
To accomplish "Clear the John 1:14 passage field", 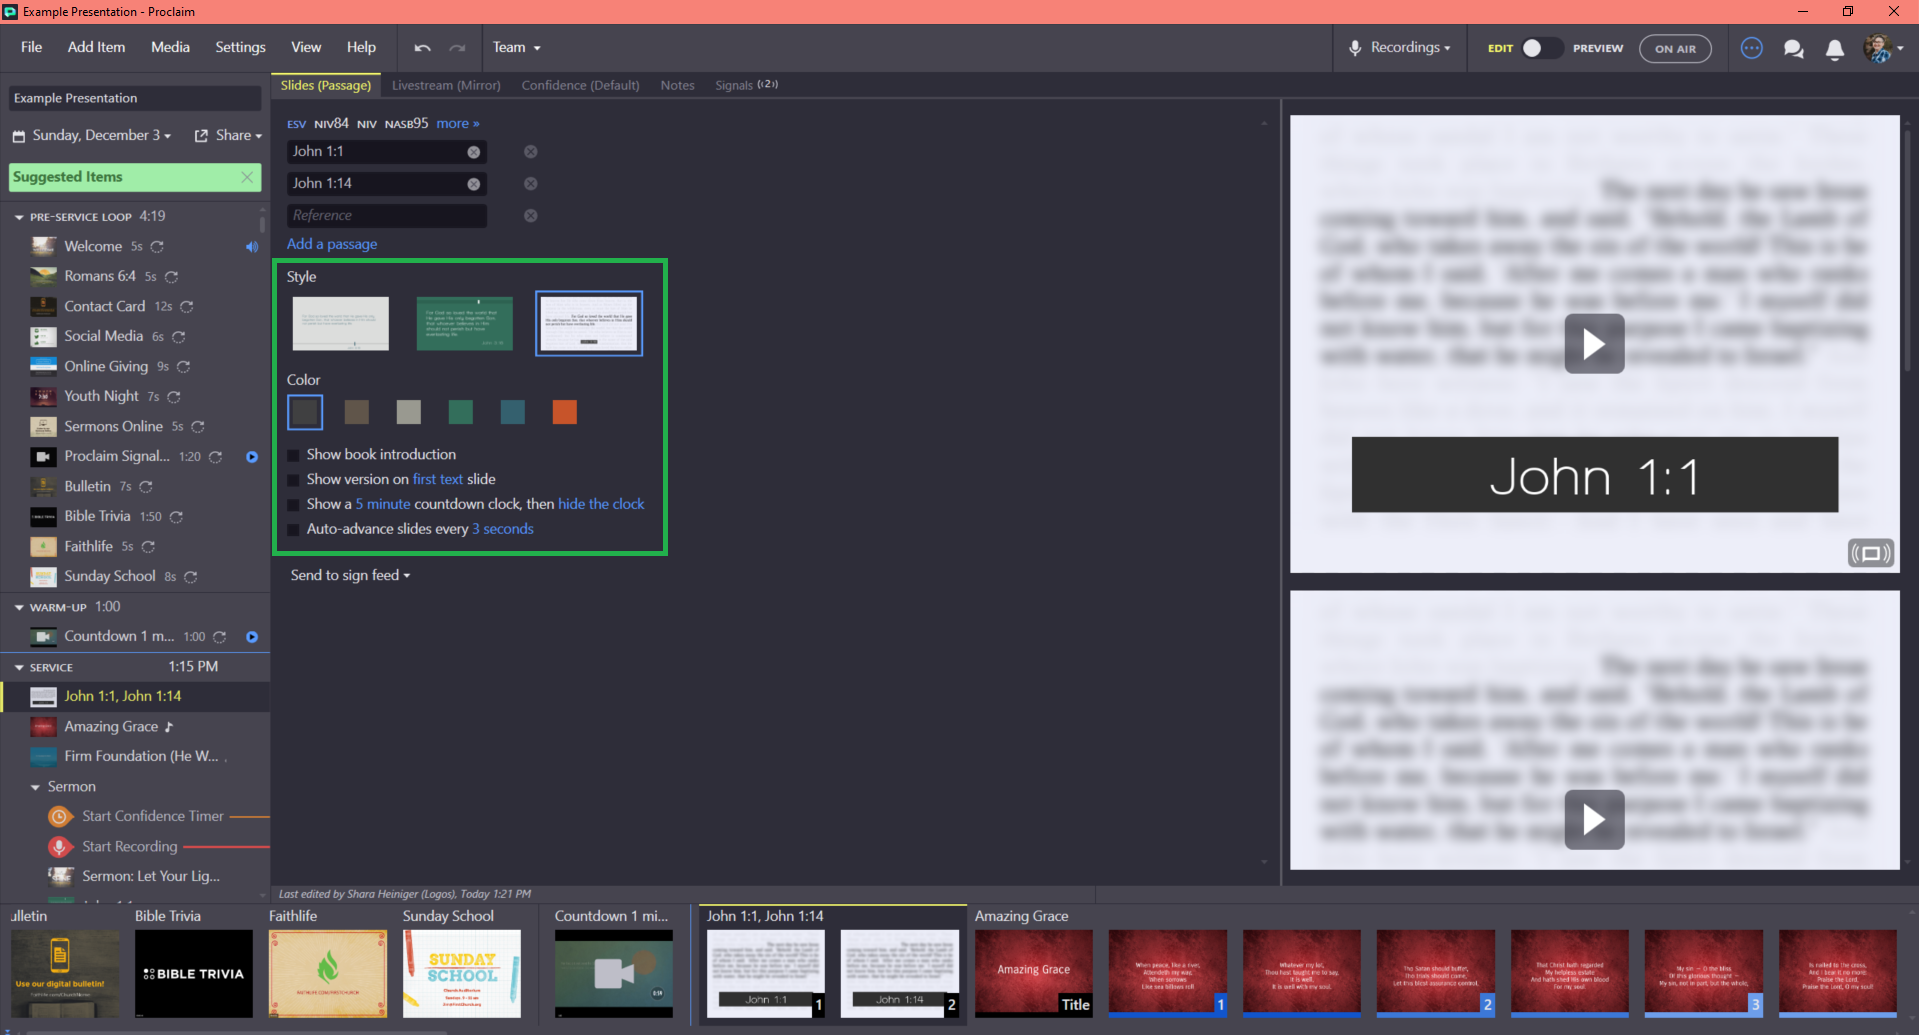I will tap(474, 184).
